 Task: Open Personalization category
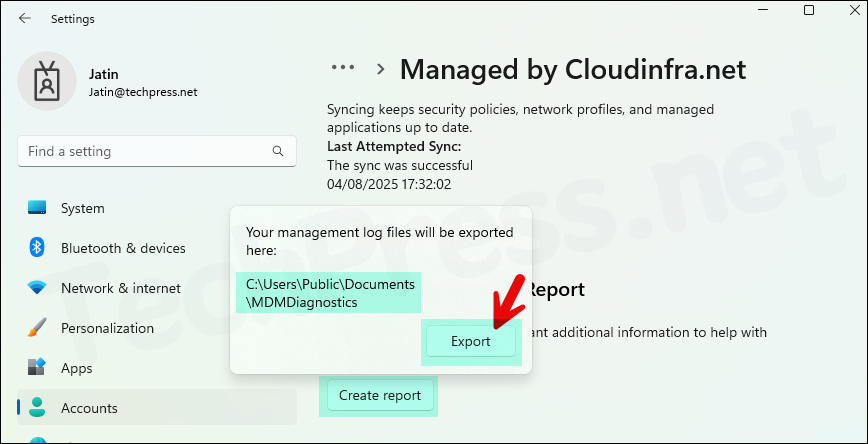point(157,328)
